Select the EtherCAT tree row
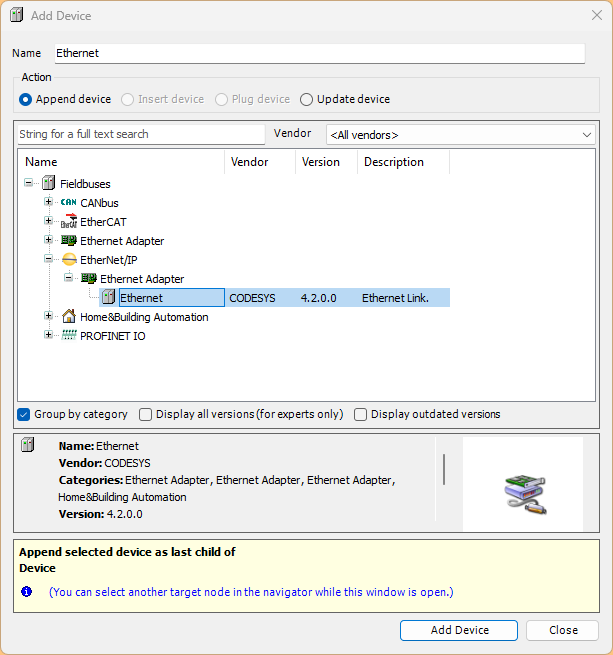 tap(103, 222)
